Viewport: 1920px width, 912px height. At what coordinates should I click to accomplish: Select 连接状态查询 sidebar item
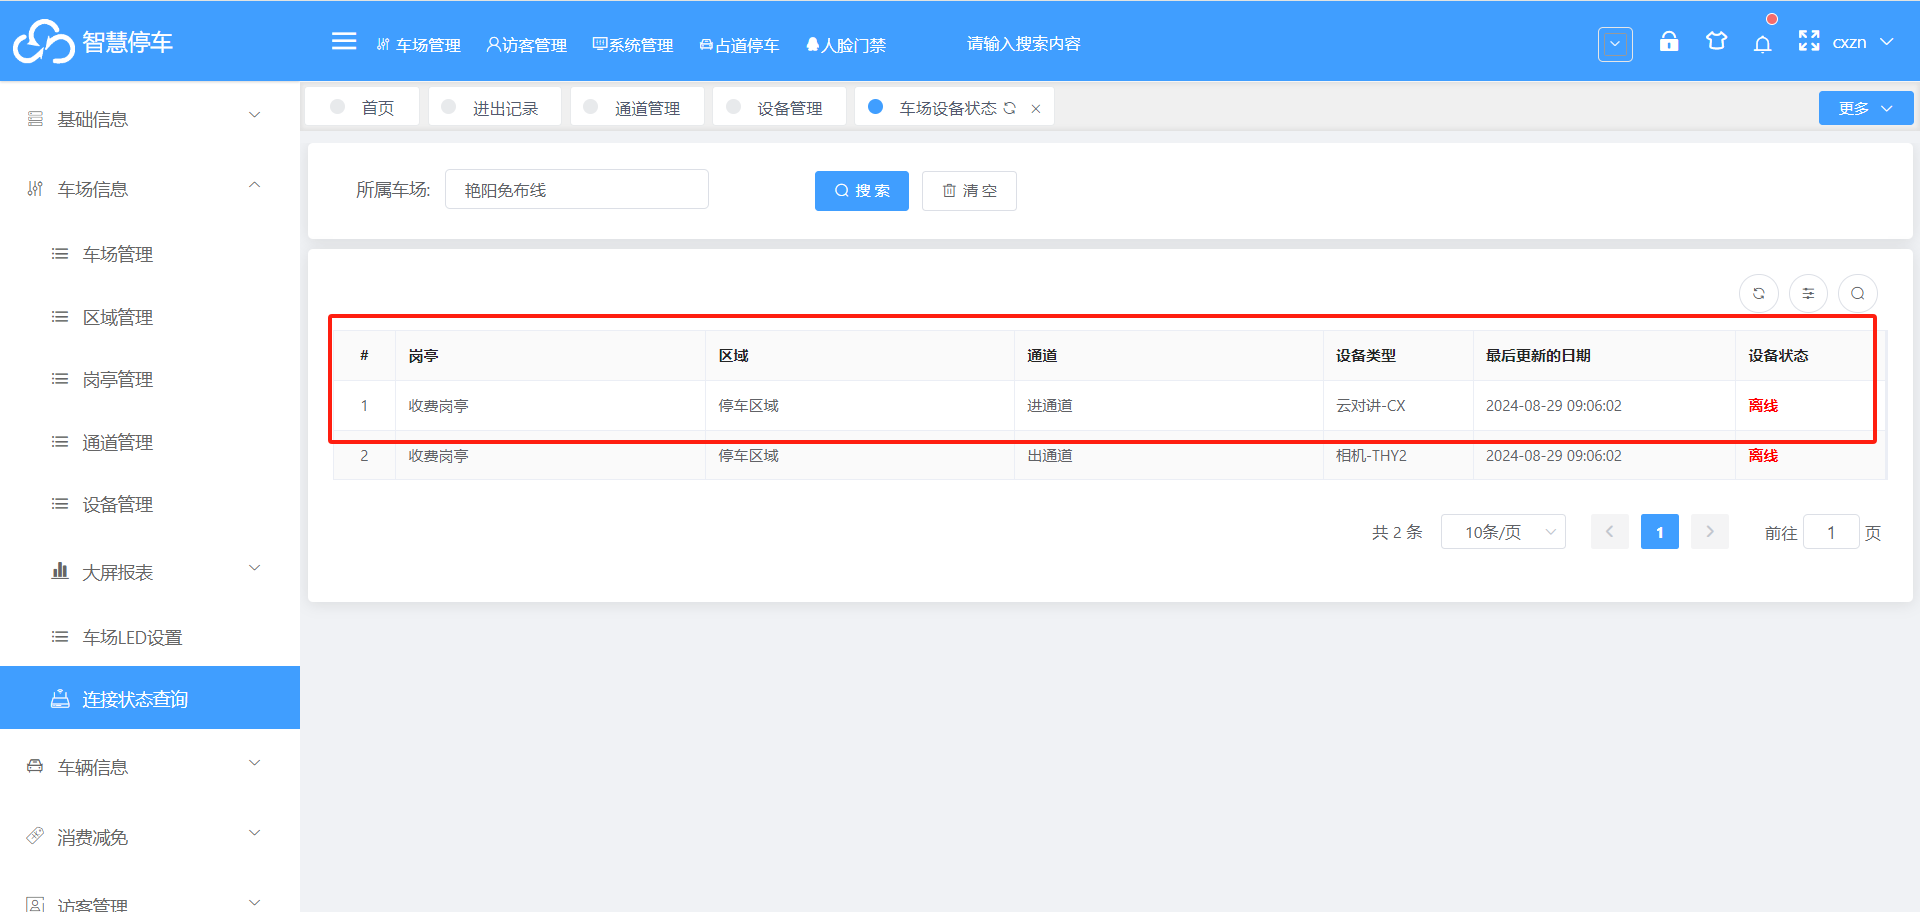[x=150, y=698]
